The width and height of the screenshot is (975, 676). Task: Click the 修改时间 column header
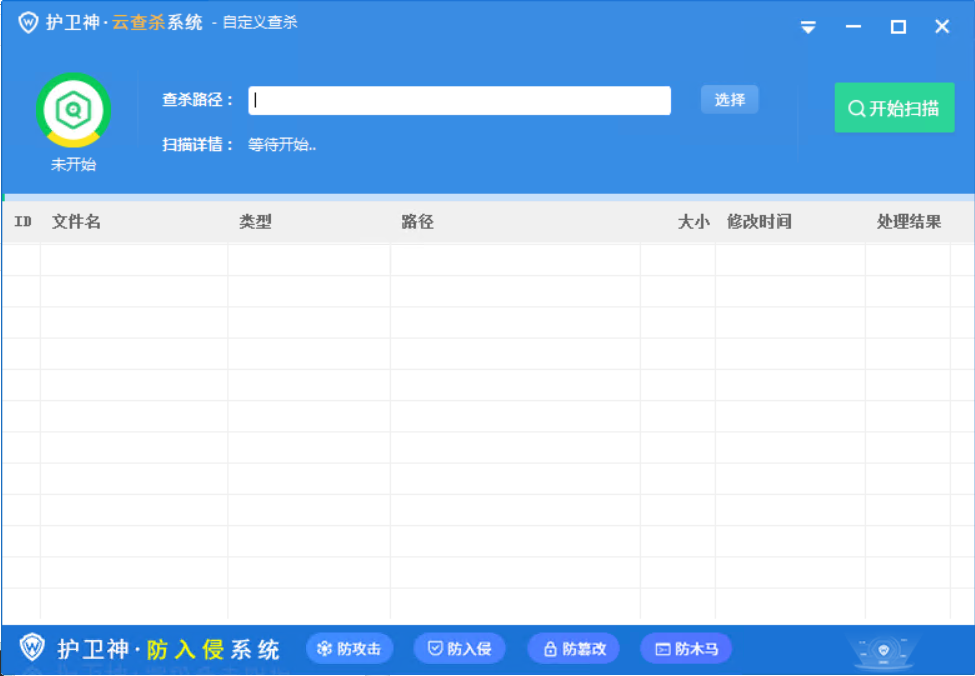click(x=758, y=222)
